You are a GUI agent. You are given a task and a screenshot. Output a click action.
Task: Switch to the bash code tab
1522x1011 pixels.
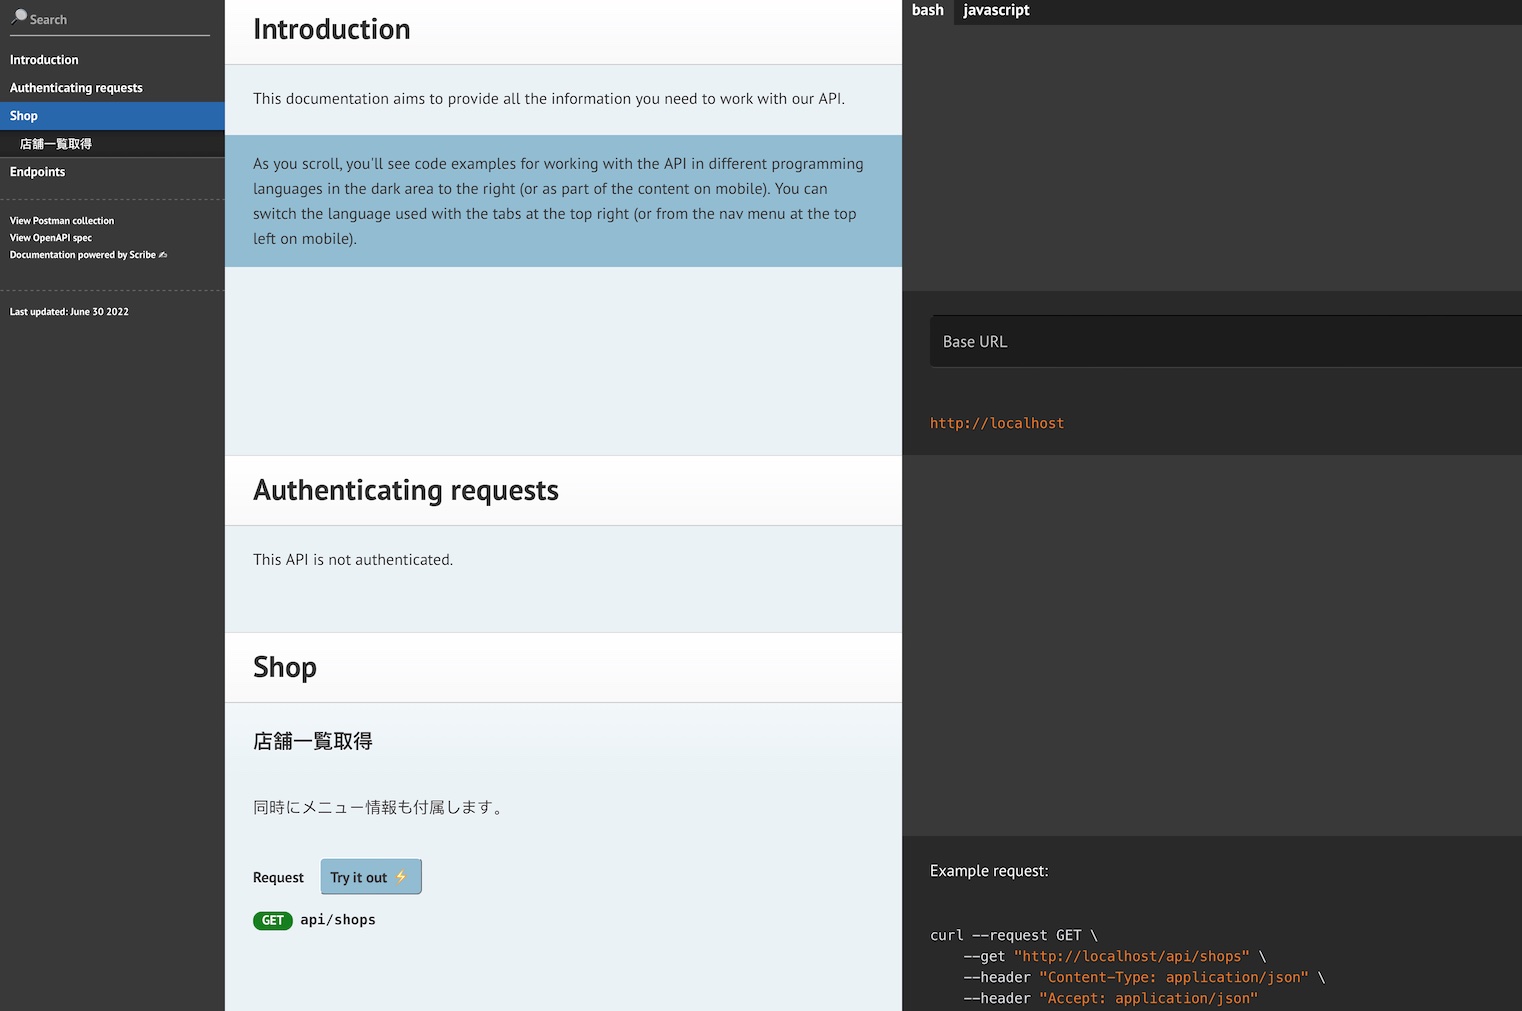click(x=927, y=11)
